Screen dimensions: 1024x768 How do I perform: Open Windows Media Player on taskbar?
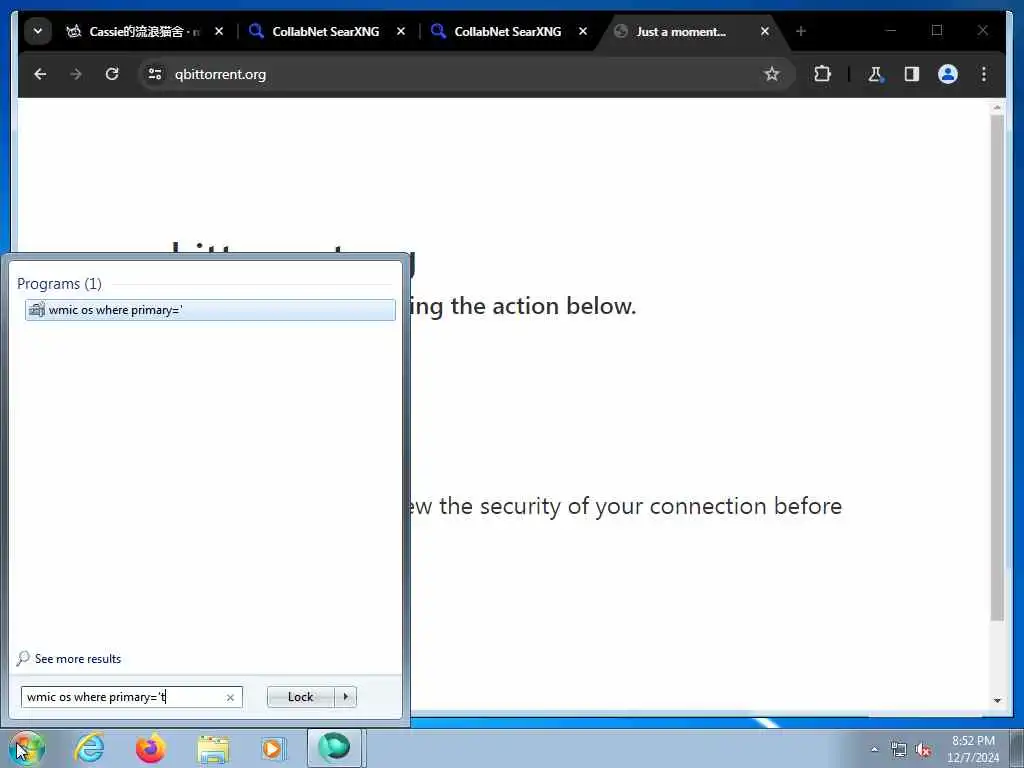pyautogui.click(x=272, y=748)
